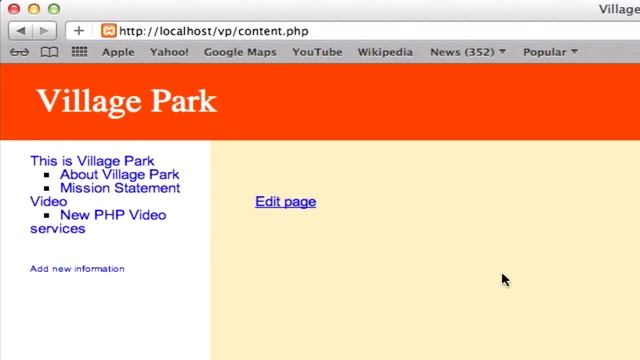The width and height of the screenshot is (640, 360).
Task: Click the Village Park page heading
Action: [x=127, y=101]
